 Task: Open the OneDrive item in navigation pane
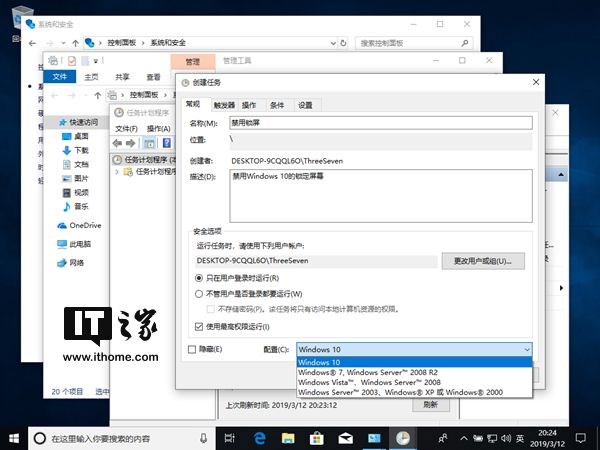coord(79,225)
